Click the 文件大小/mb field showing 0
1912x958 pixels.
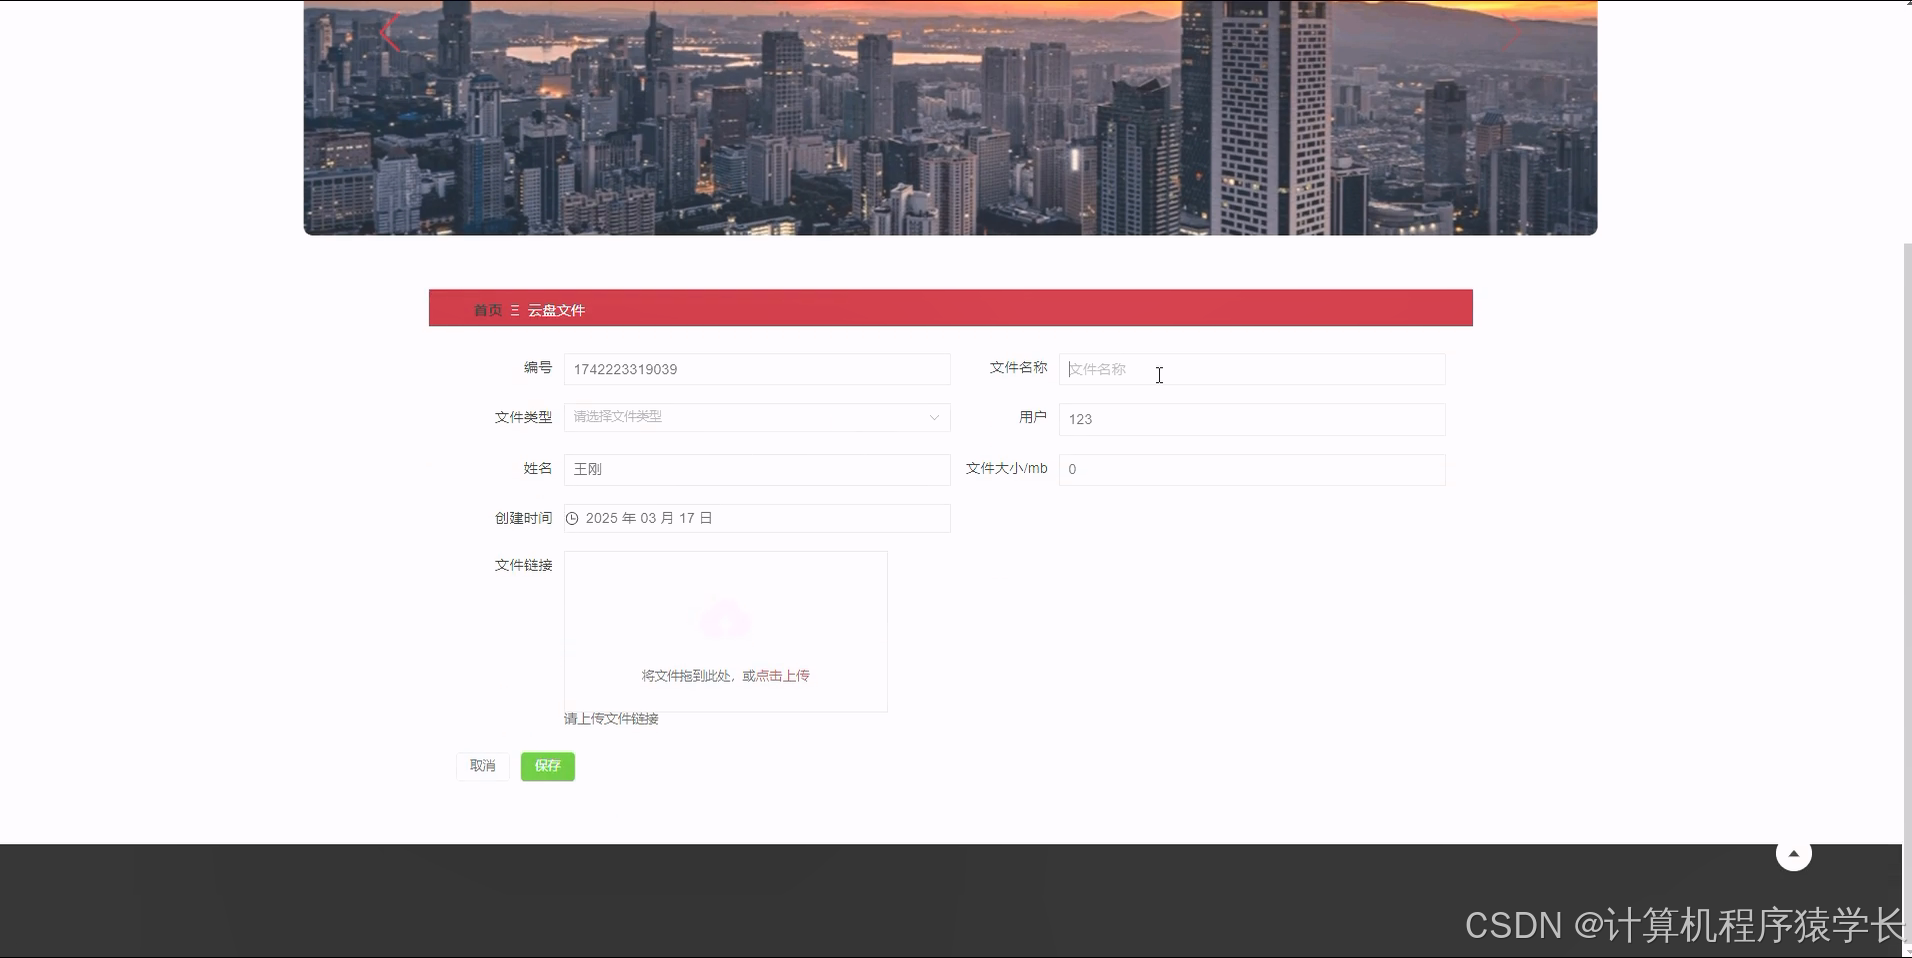1251,469
